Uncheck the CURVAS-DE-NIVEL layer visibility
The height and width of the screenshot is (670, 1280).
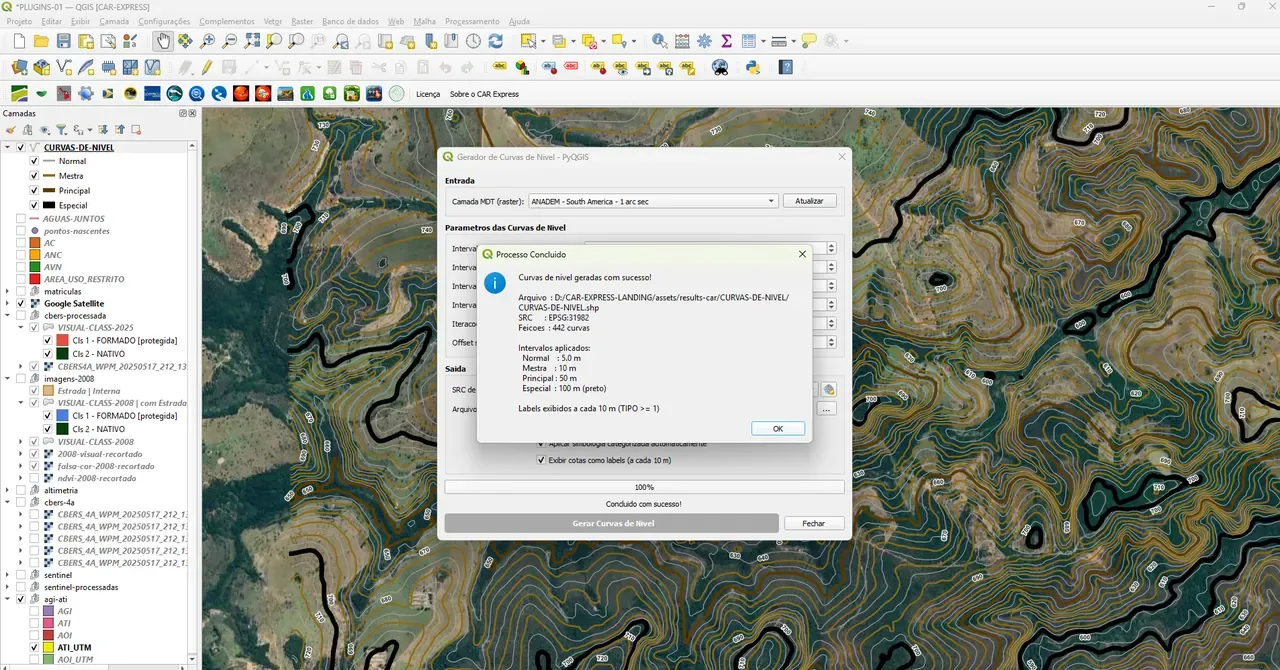click(x=21, y=147)
